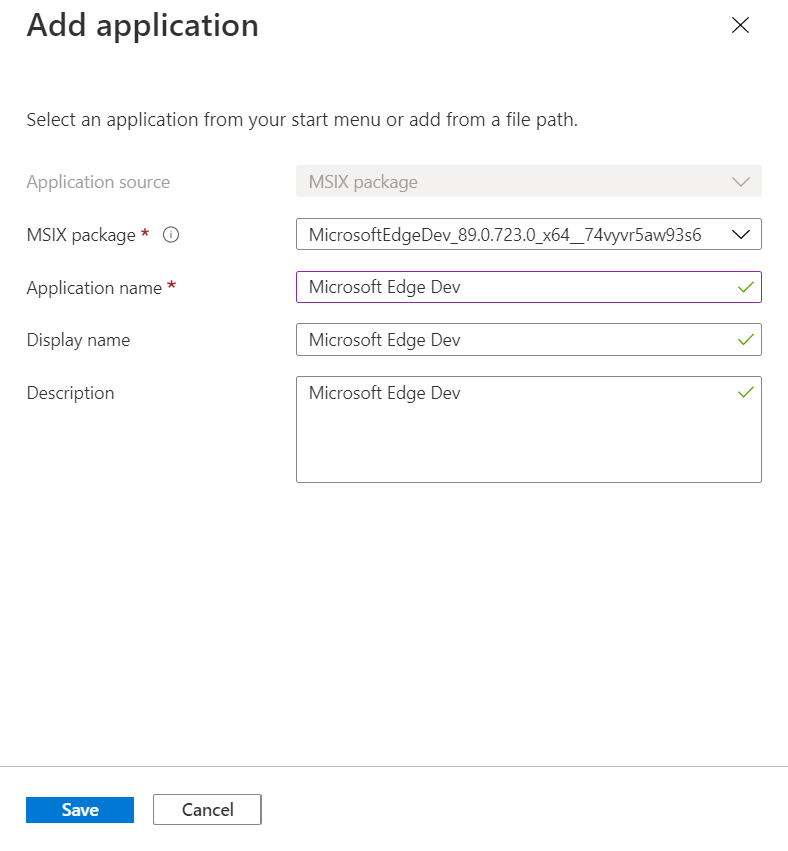Click the Application name input field
Screen dimensions: 788x851
529,287
